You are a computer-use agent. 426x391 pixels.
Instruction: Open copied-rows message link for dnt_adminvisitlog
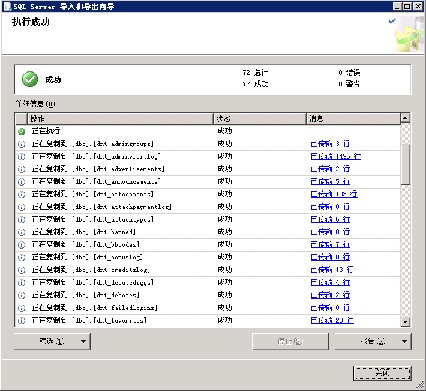[336, 156]
